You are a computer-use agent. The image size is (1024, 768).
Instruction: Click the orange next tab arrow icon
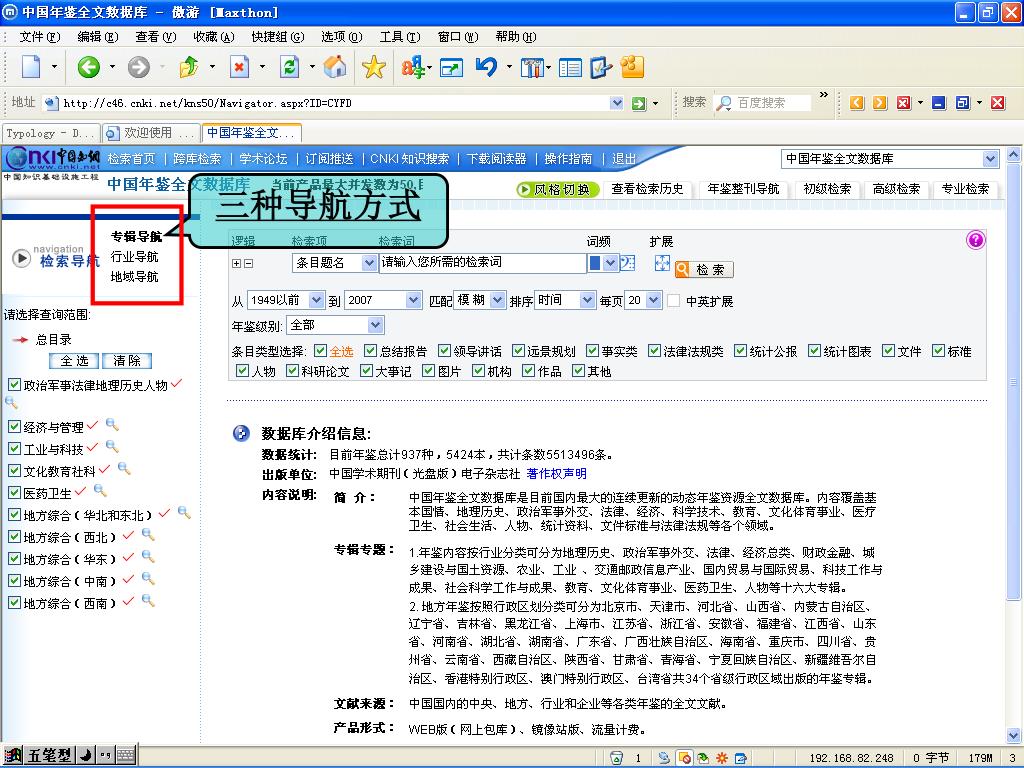click(x=880, y=103)
